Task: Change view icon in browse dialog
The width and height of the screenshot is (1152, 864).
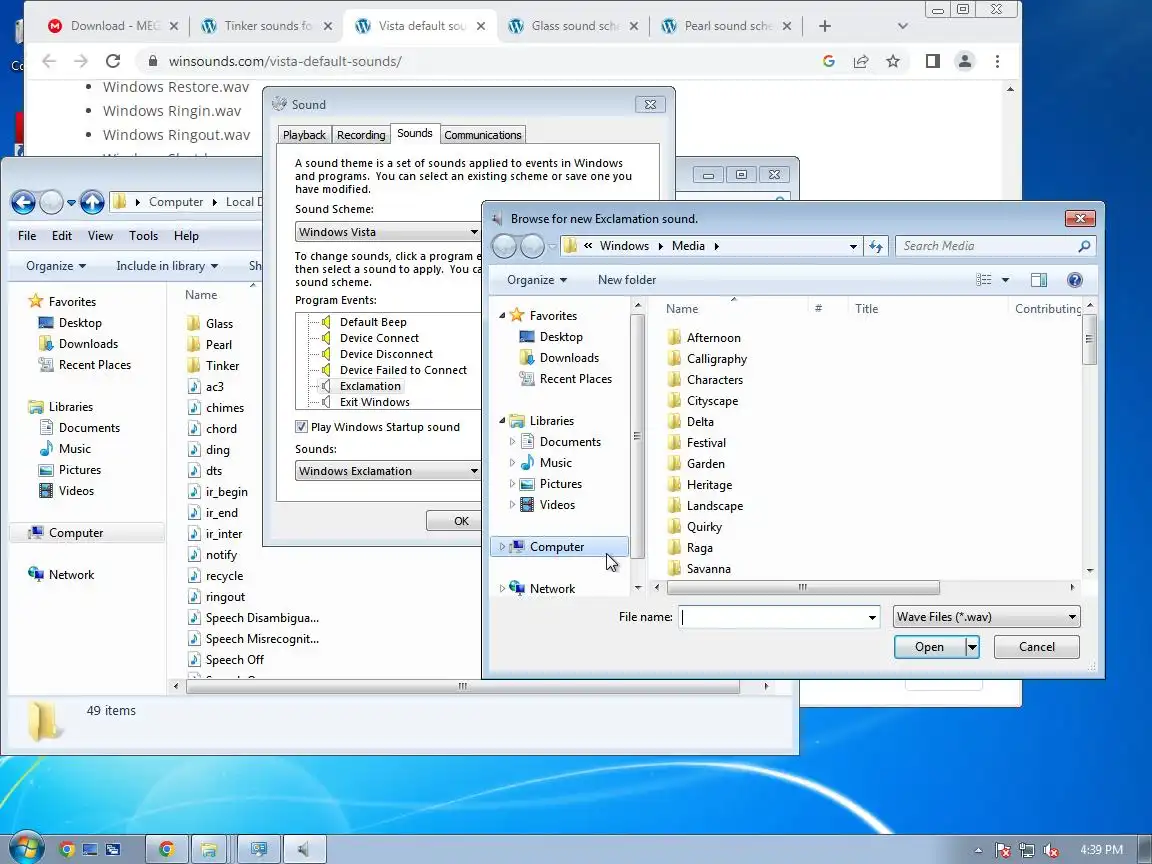Action: click(x=984, y=280)
